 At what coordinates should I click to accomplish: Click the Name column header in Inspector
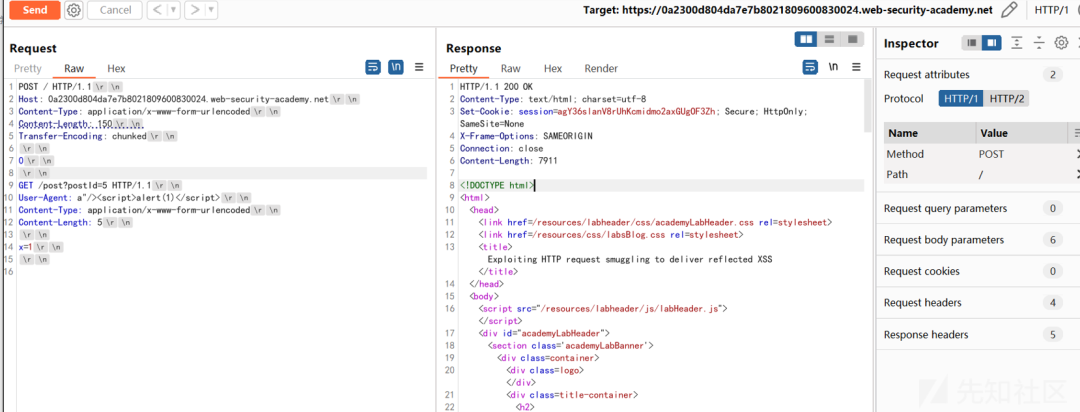930,133
